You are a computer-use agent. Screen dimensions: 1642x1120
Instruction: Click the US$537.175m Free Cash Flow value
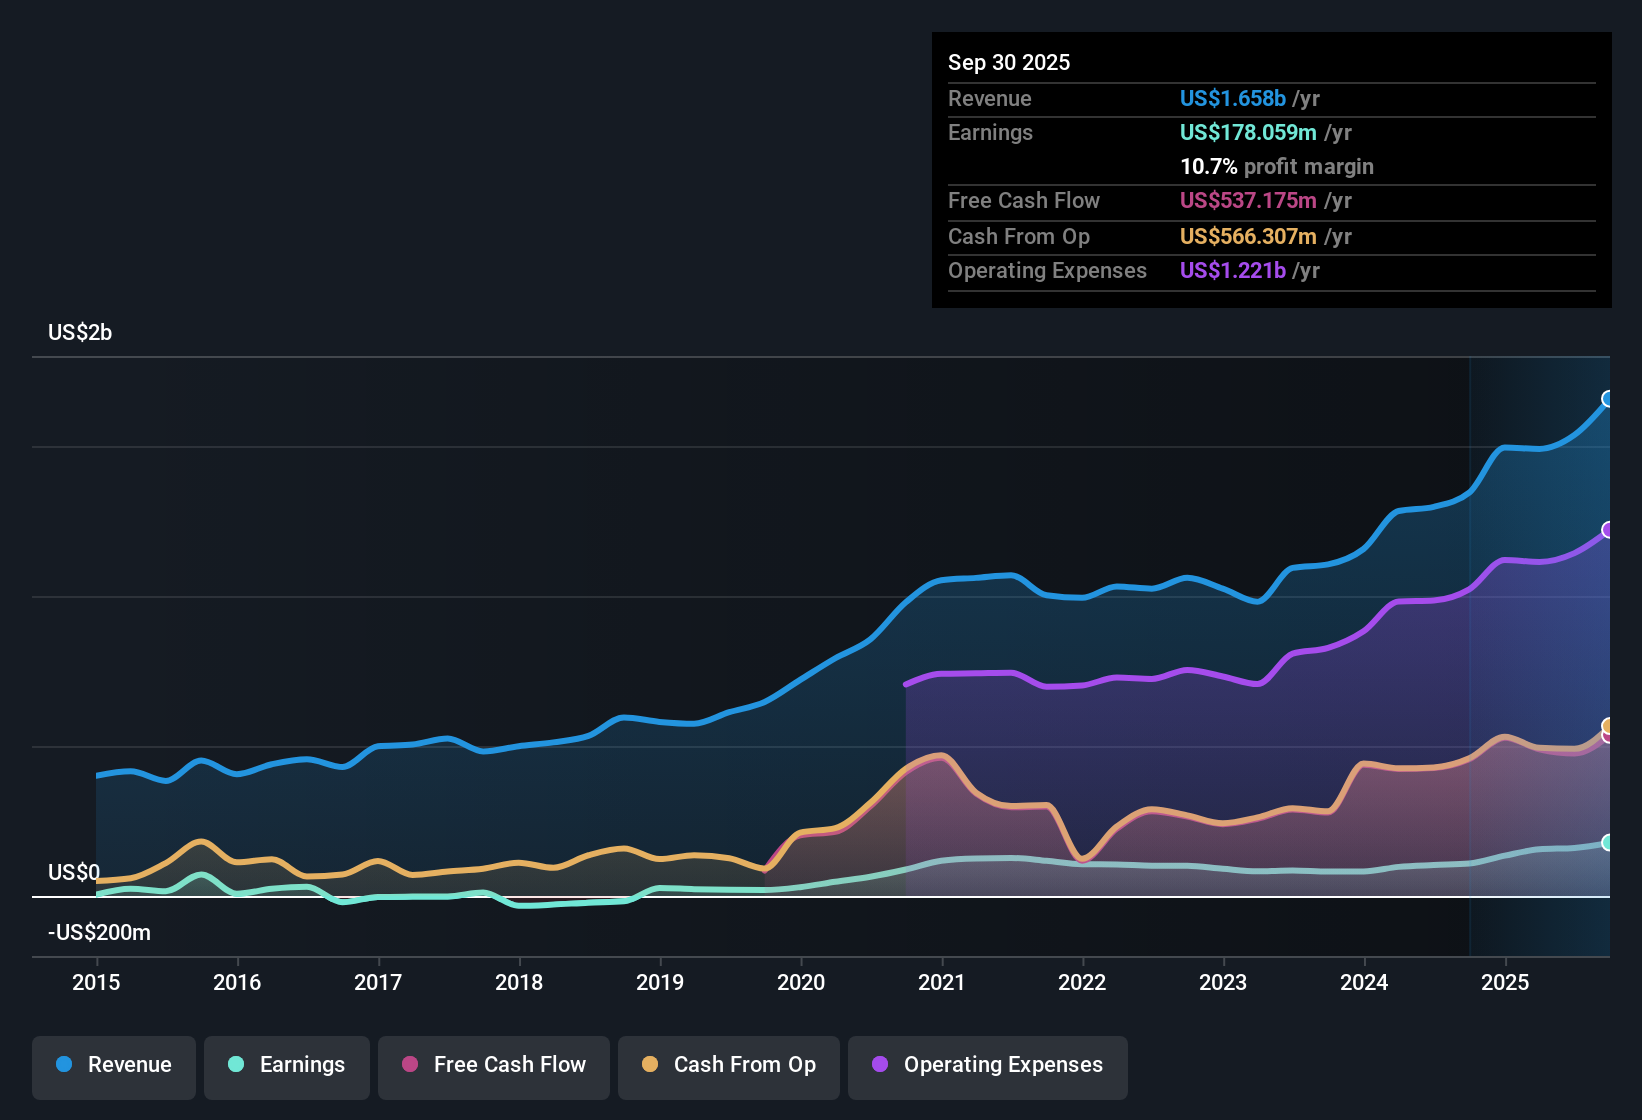[1249, 201]
